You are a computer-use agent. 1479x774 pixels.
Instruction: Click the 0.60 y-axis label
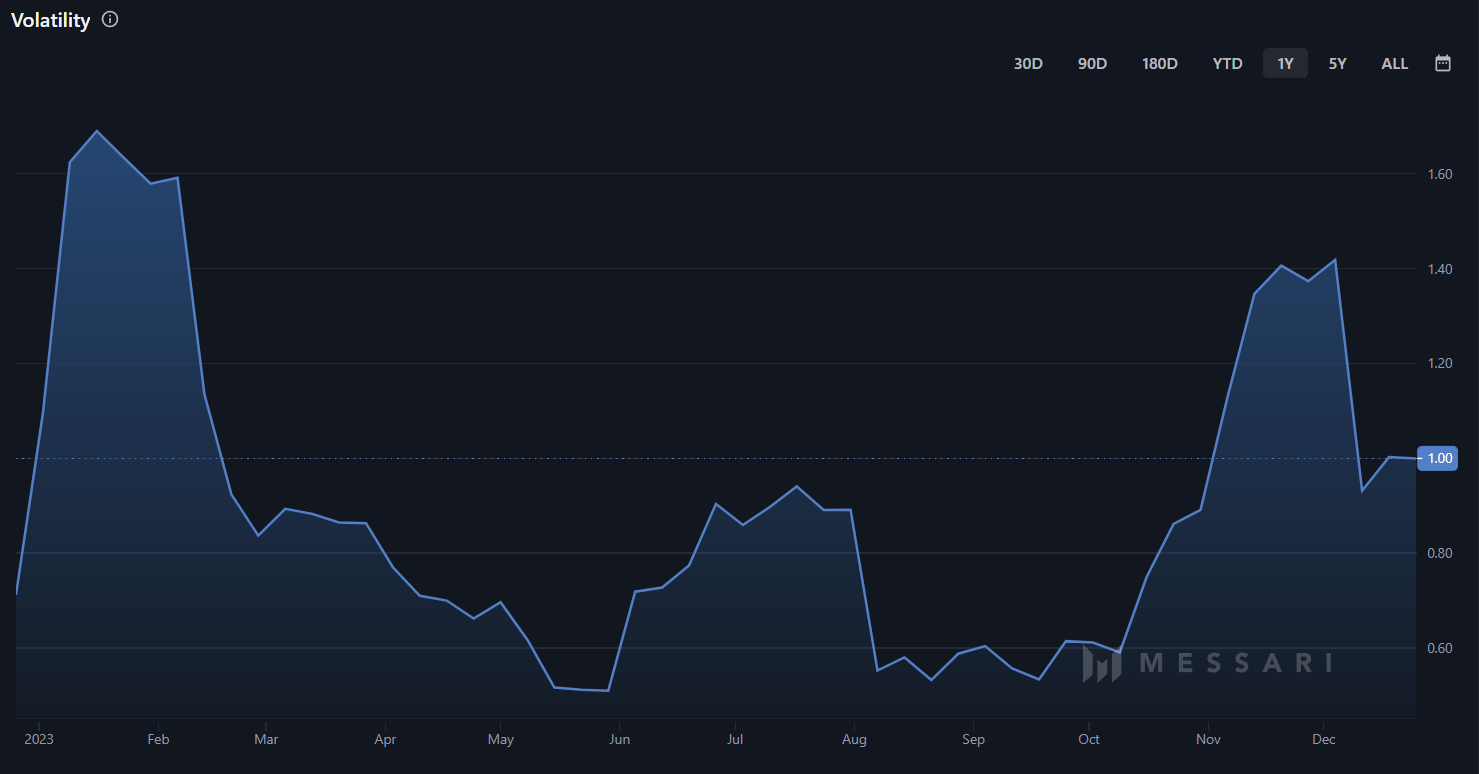(1440, 648)
